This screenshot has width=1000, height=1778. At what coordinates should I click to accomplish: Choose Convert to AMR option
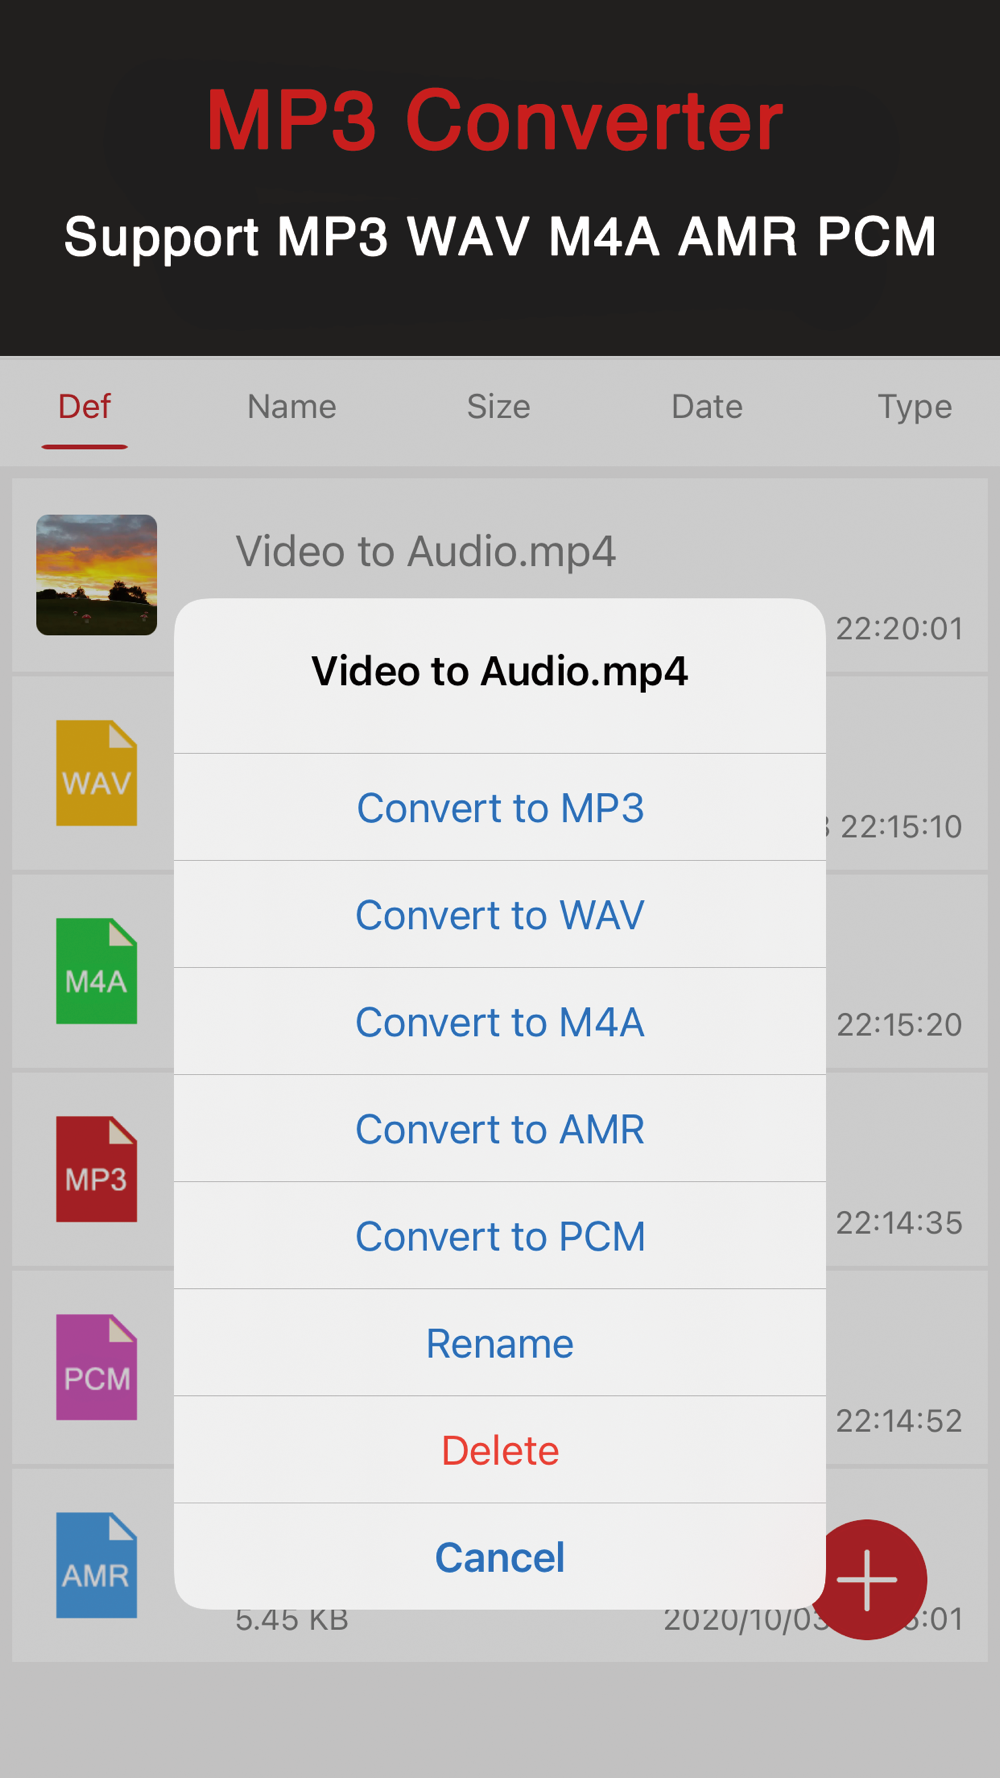[500, 1129]
